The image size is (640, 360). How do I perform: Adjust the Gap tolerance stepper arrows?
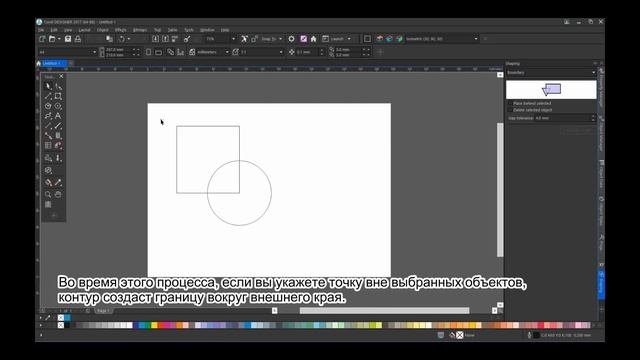pos(593,118)
